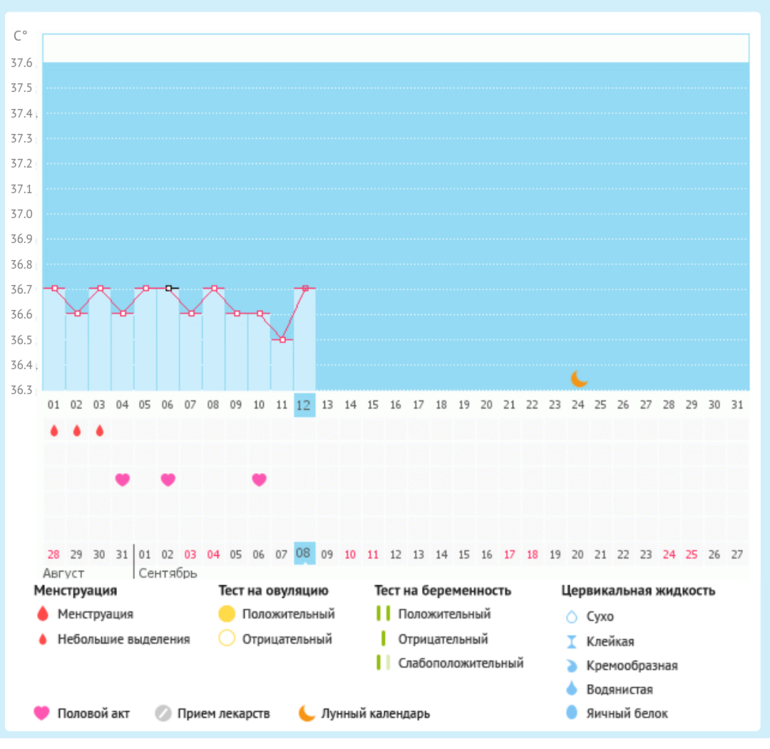Click the Клейкая cervical fluid icon

(572, 641)
